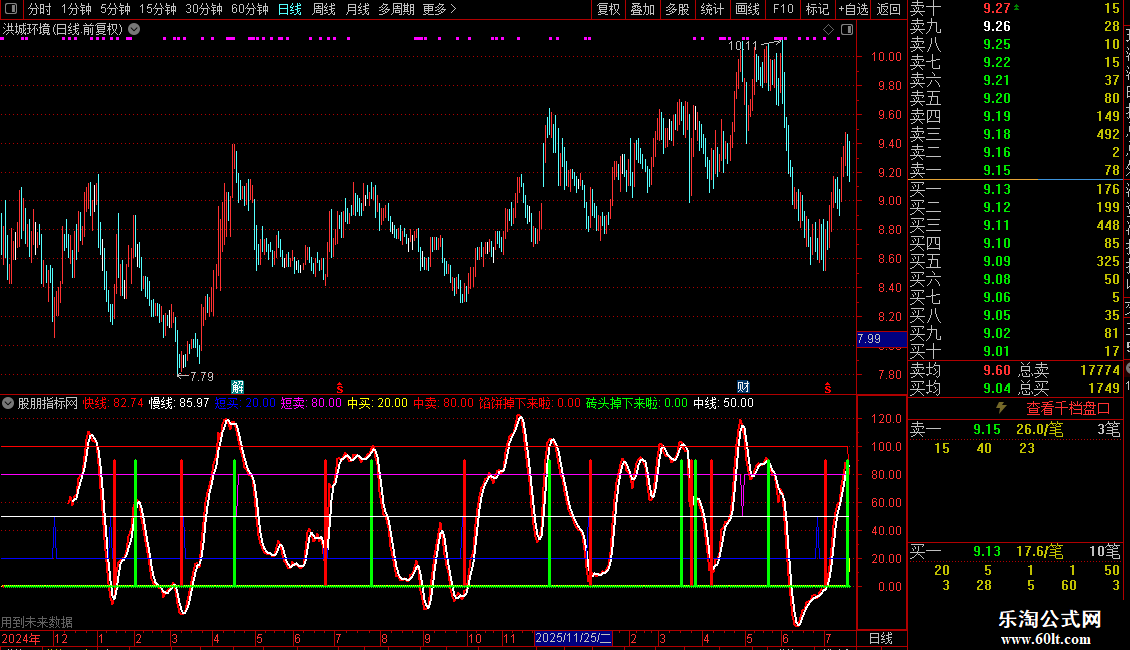Screen dimensions: 1130x650
Task: Click the 短买: 20.00 indicator label
Action: (x=245, y=404)
